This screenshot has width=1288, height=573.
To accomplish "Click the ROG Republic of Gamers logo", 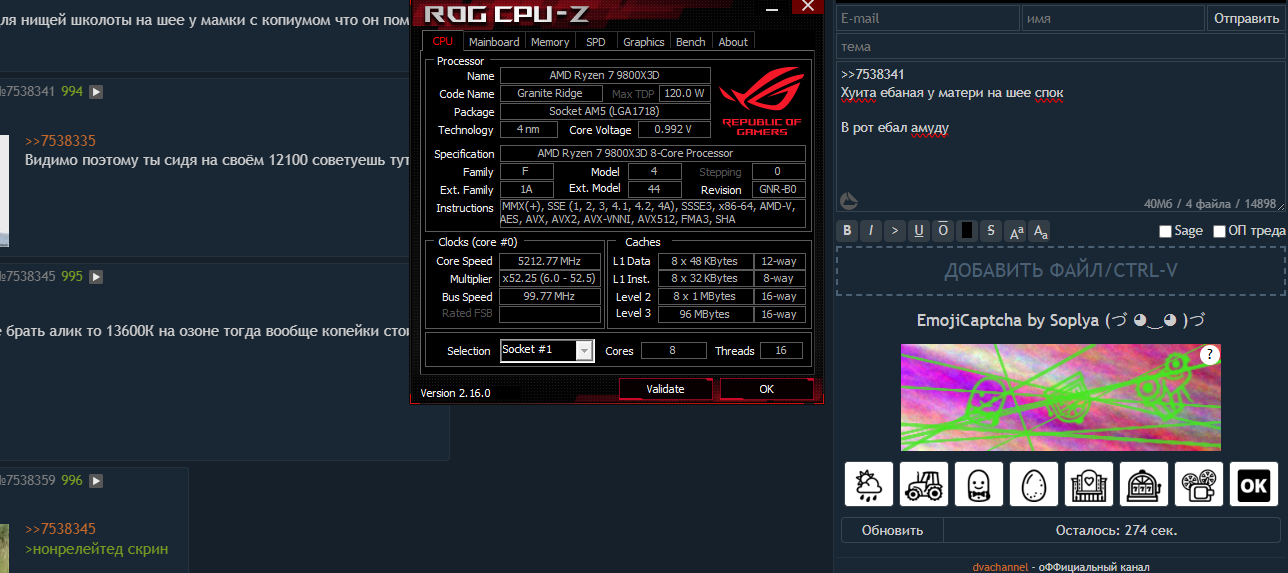I will [x=761, y=101].
